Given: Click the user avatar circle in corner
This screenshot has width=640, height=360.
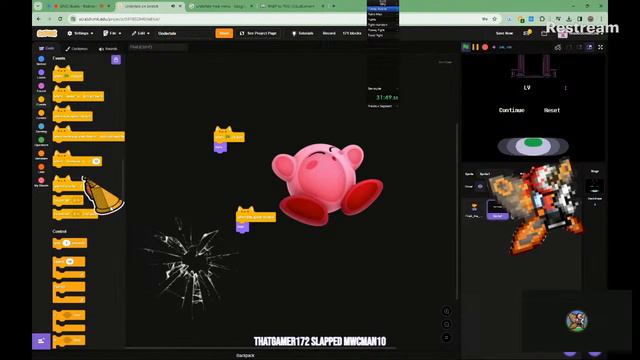Looking at the screenshot, I should [577, 320].
